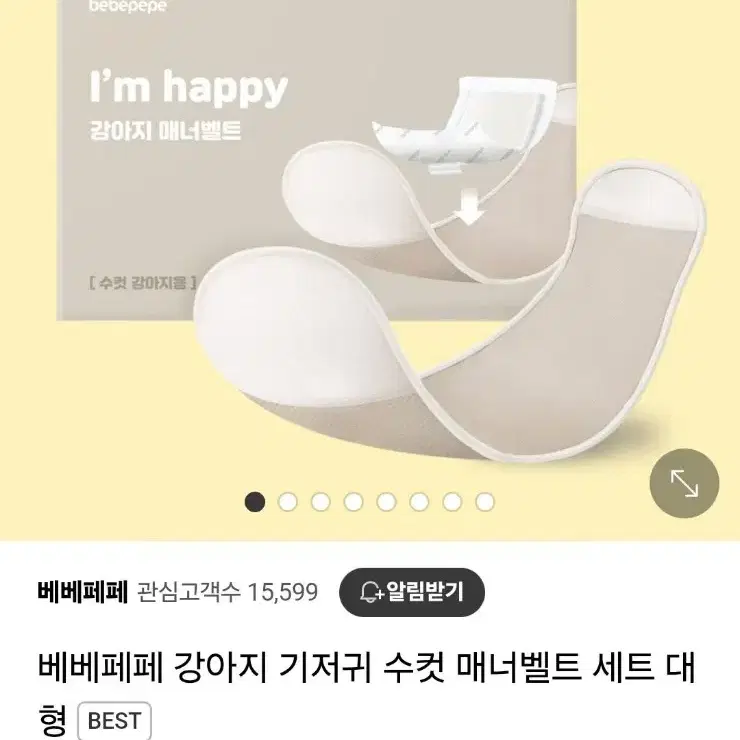Click the 수컷 강아지용 label on box
The image size is (740, 740).
coord(143,284)
